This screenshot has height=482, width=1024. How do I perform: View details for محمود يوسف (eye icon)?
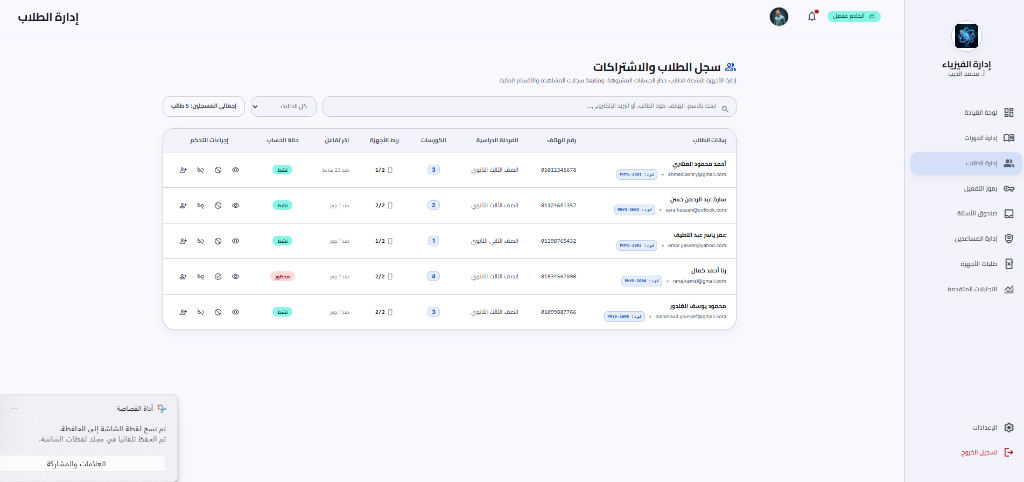pyautogui.click(x=235, y=312)
